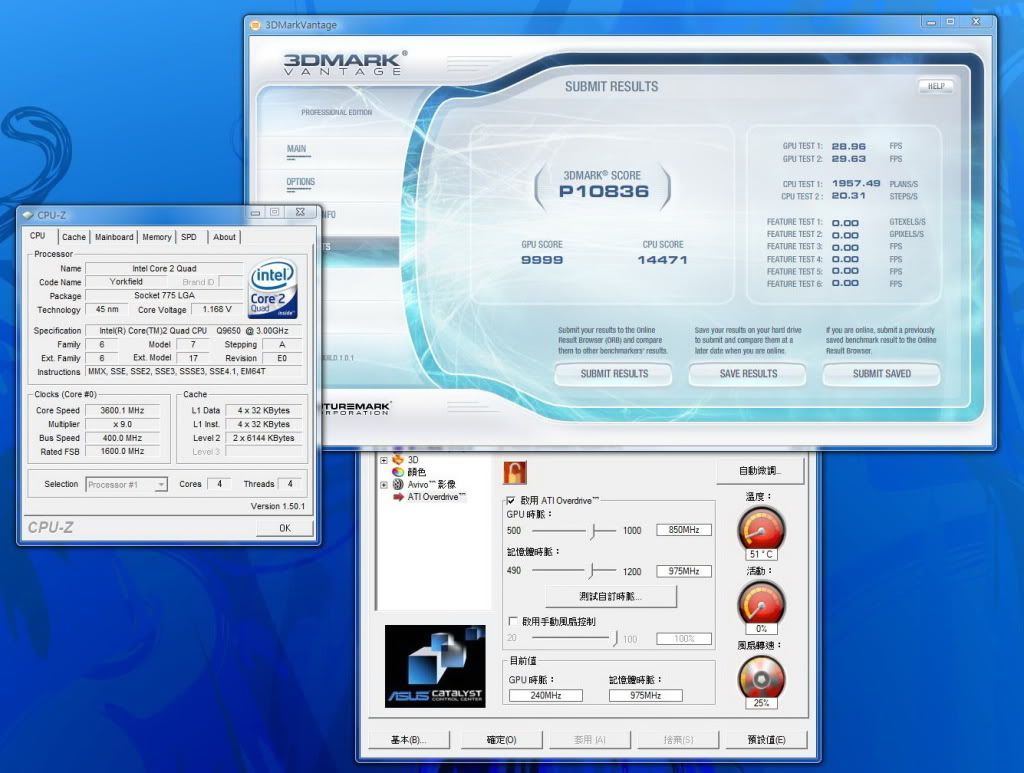Select the CPU tab in CPU-Z
1024x773 pixels.
(38, 236)
